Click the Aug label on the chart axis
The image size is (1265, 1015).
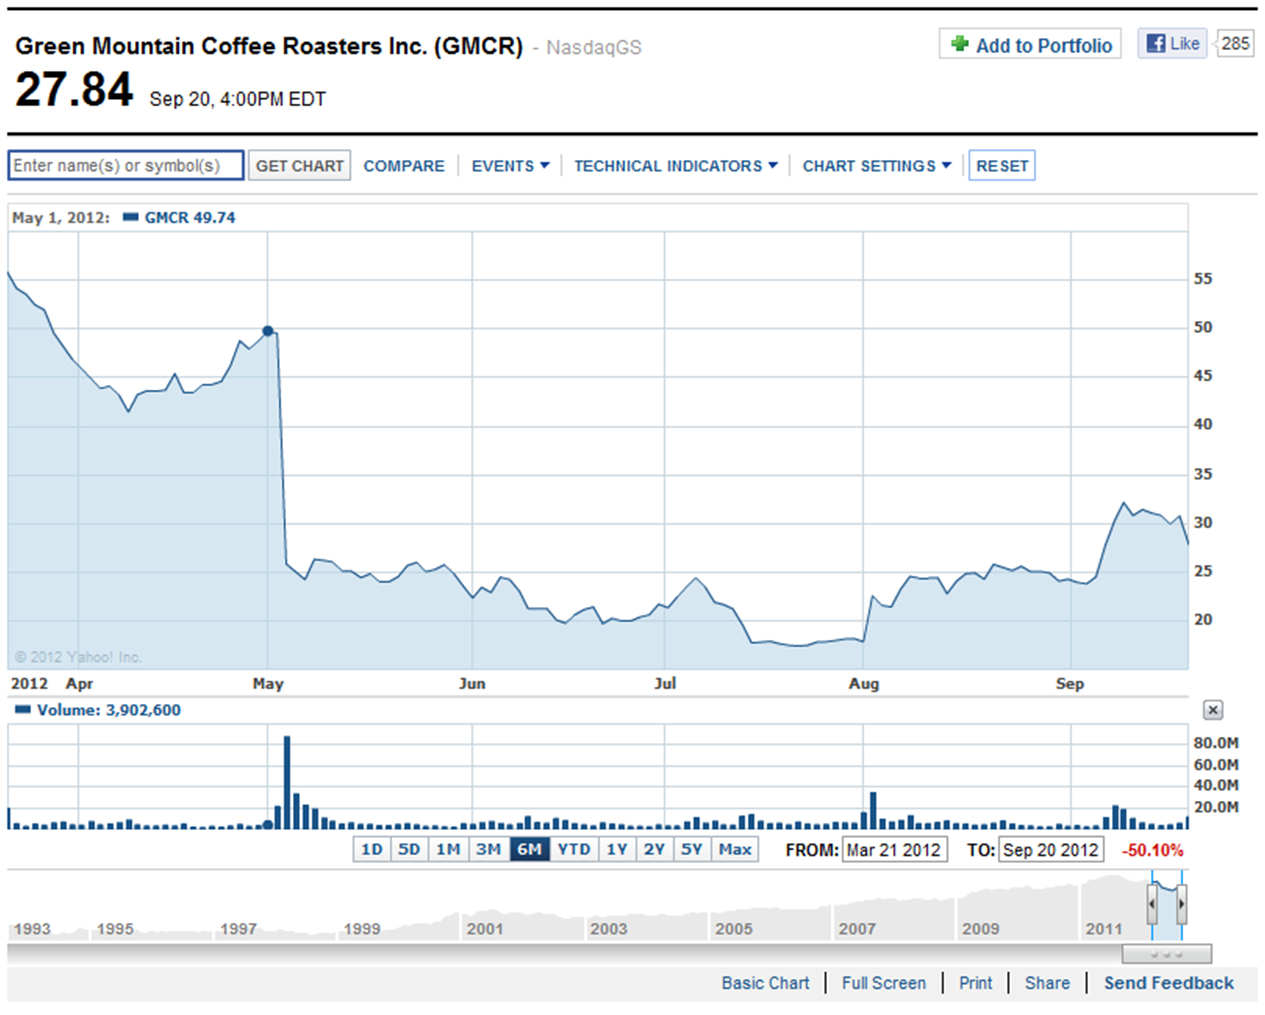[x=864, y=684]
